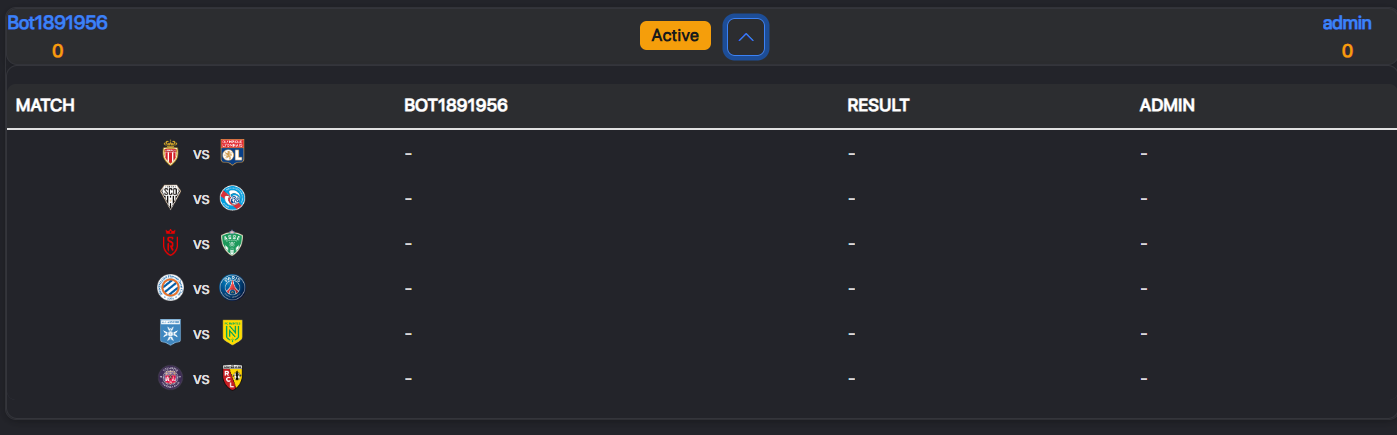Click the BOT1891956 column header
This screenshot has height=435, width=1397.
point(456,105)
